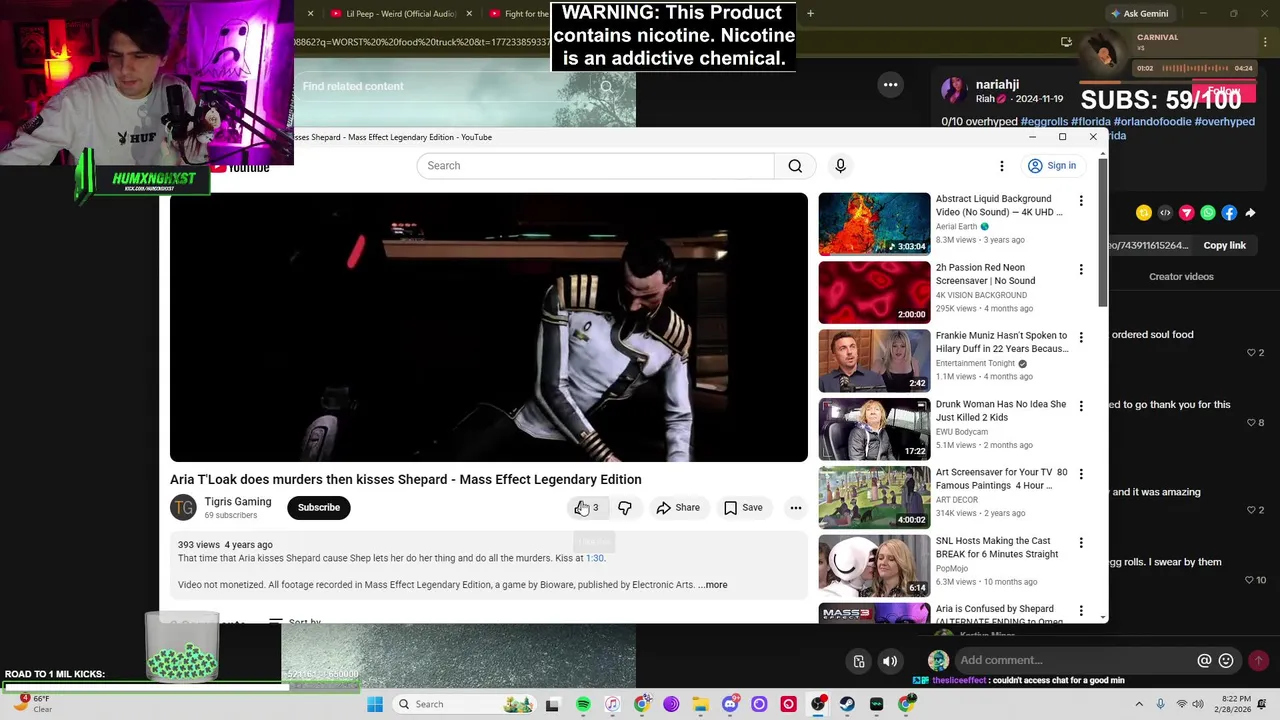Open more actions menu below video
The width and height of the screenshot is (1280, 720).
796,508
